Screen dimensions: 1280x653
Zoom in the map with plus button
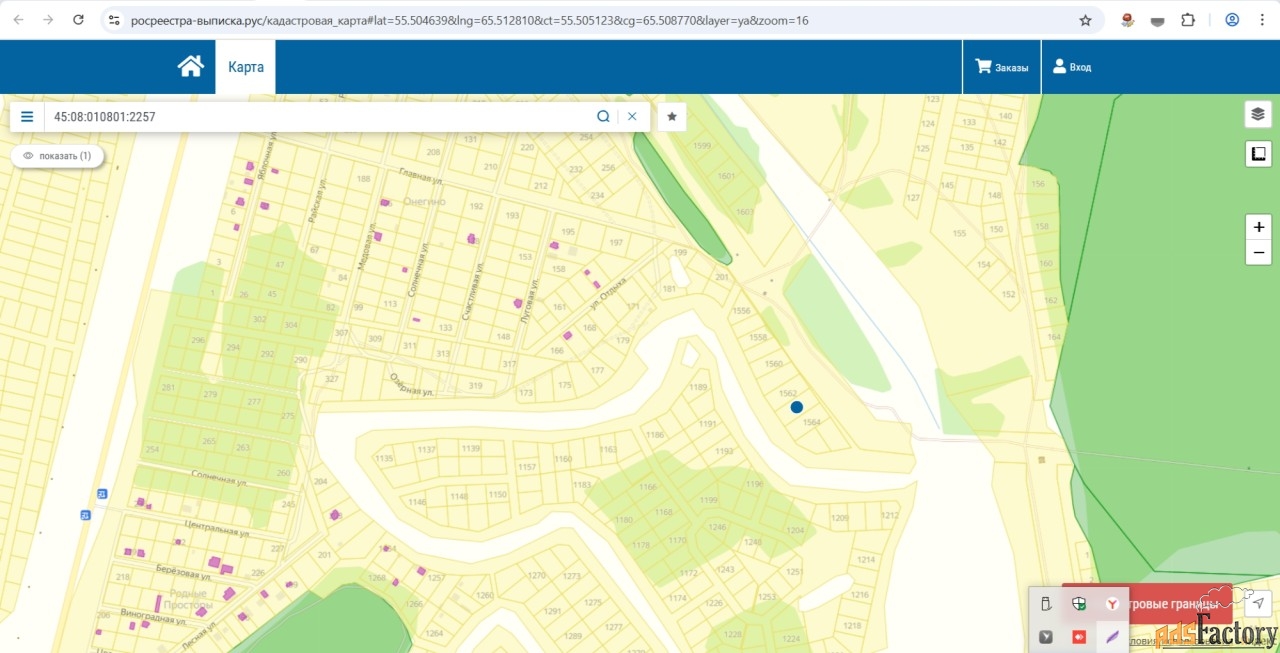[x=1258, y=227]
